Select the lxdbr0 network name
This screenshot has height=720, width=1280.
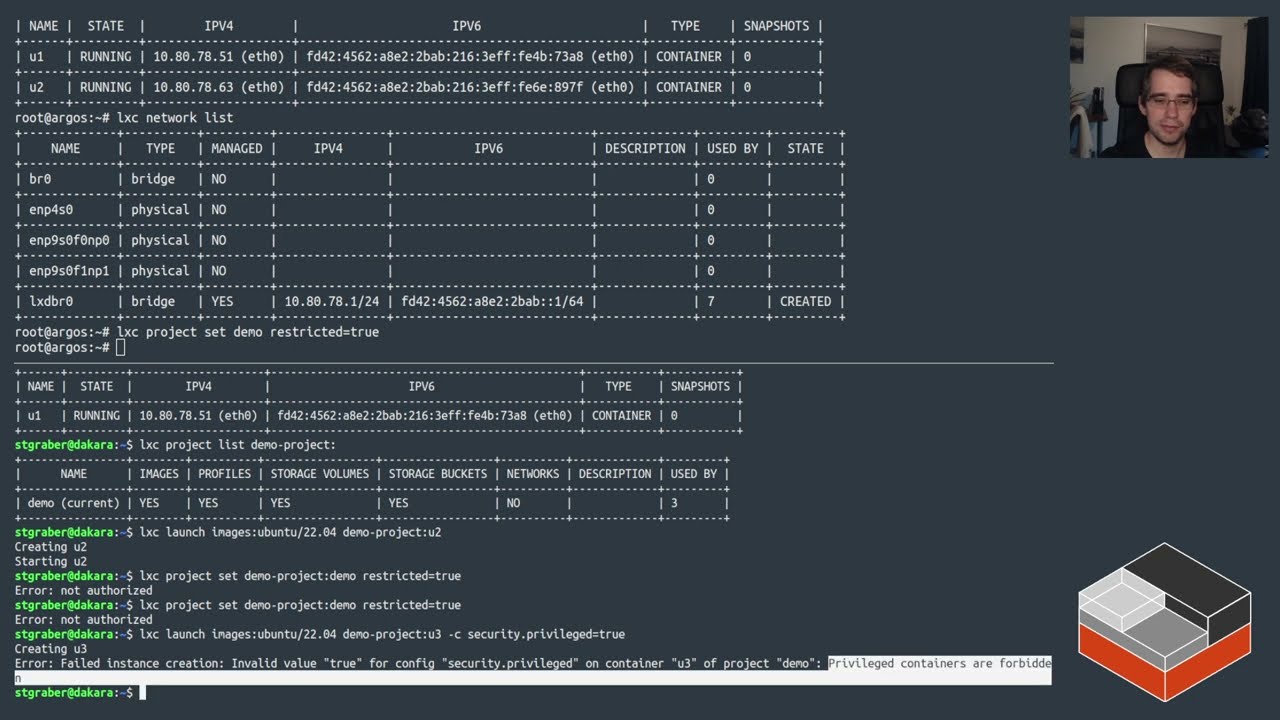click(51, 301)
